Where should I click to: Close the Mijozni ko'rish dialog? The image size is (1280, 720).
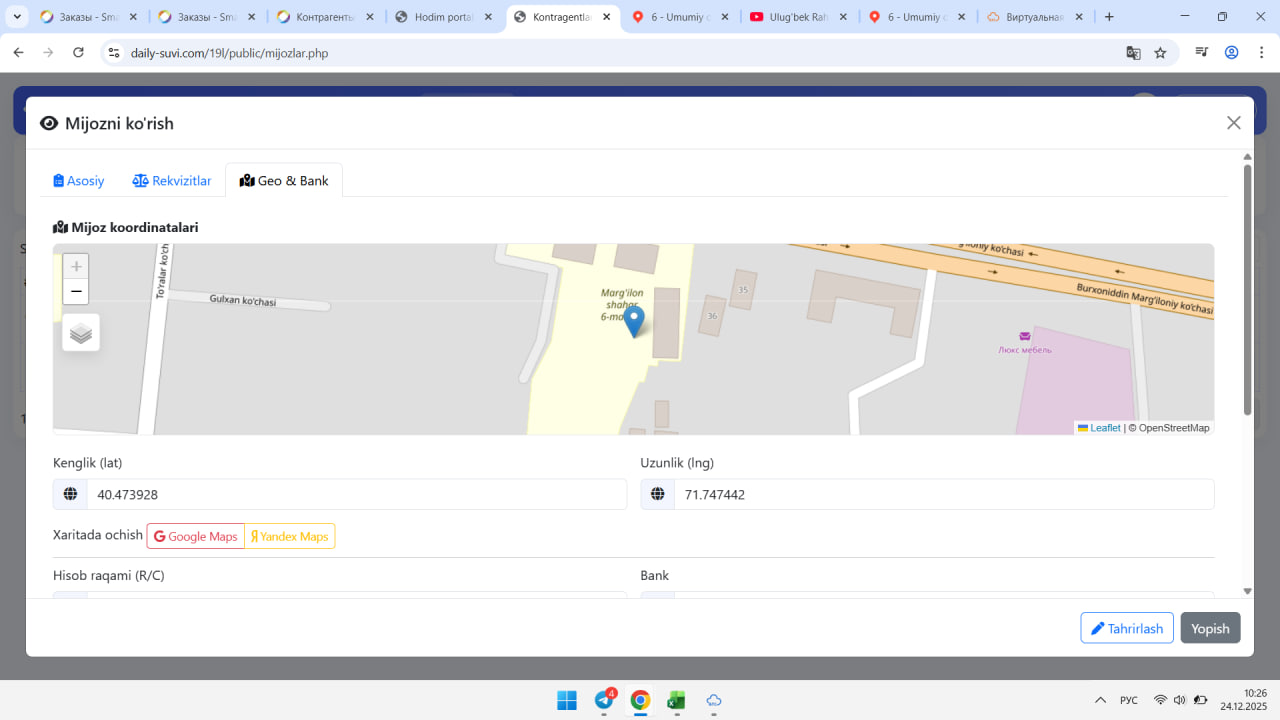click(1234, 123)
